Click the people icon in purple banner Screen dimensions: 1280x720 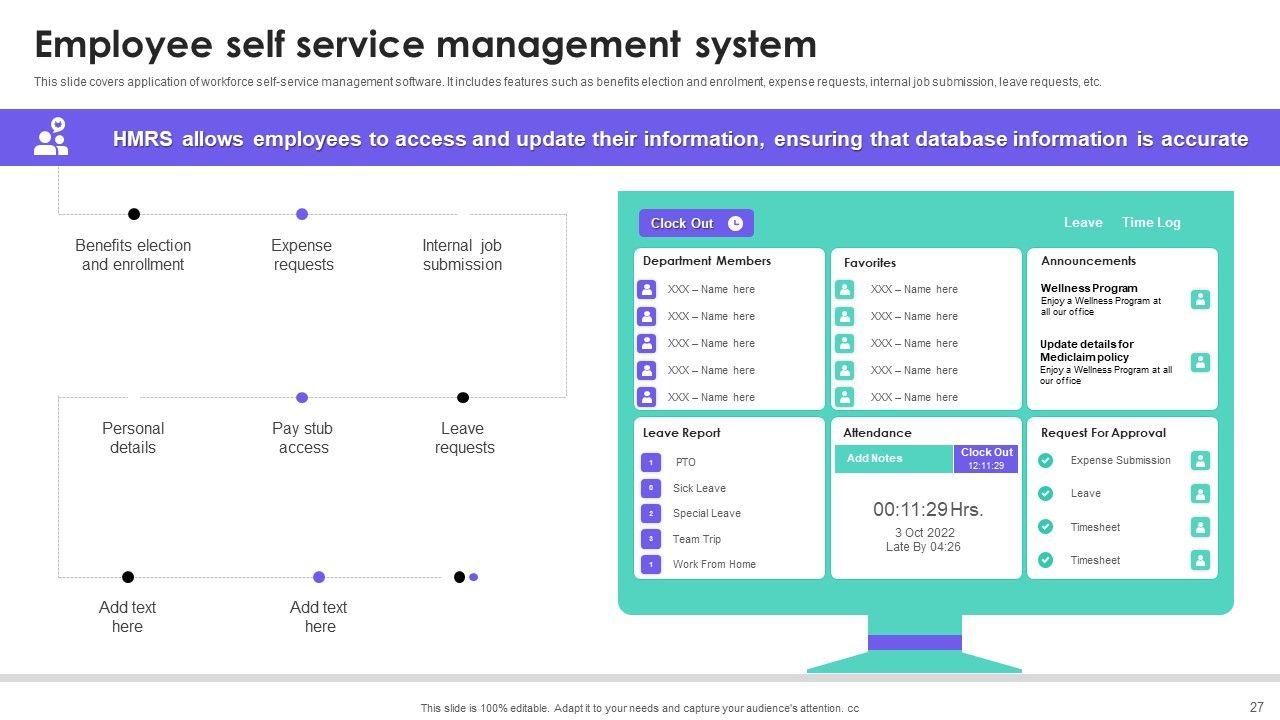pos(51,137)
